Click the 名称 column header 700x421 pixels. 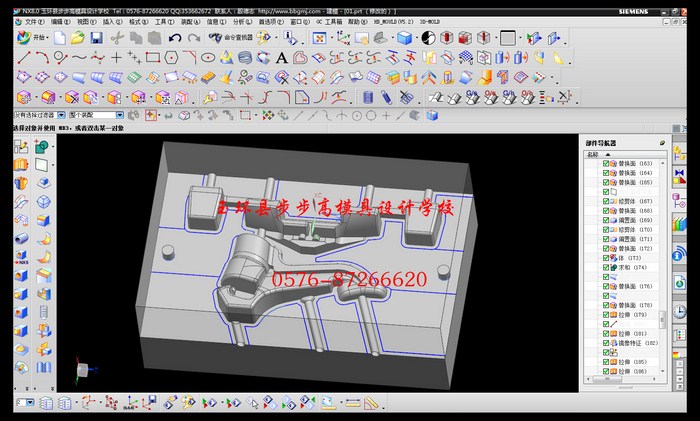(x=593, y=154)
